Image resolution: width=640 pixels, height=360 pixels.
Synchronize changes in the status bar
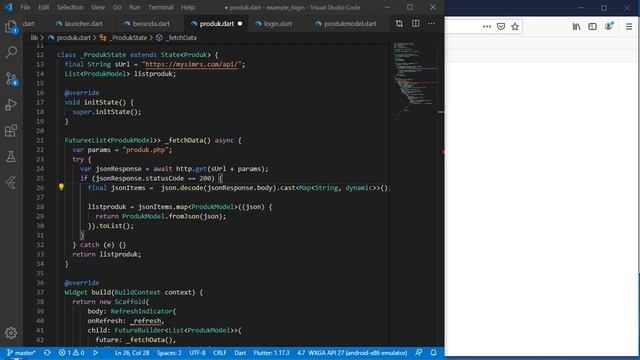47,353
